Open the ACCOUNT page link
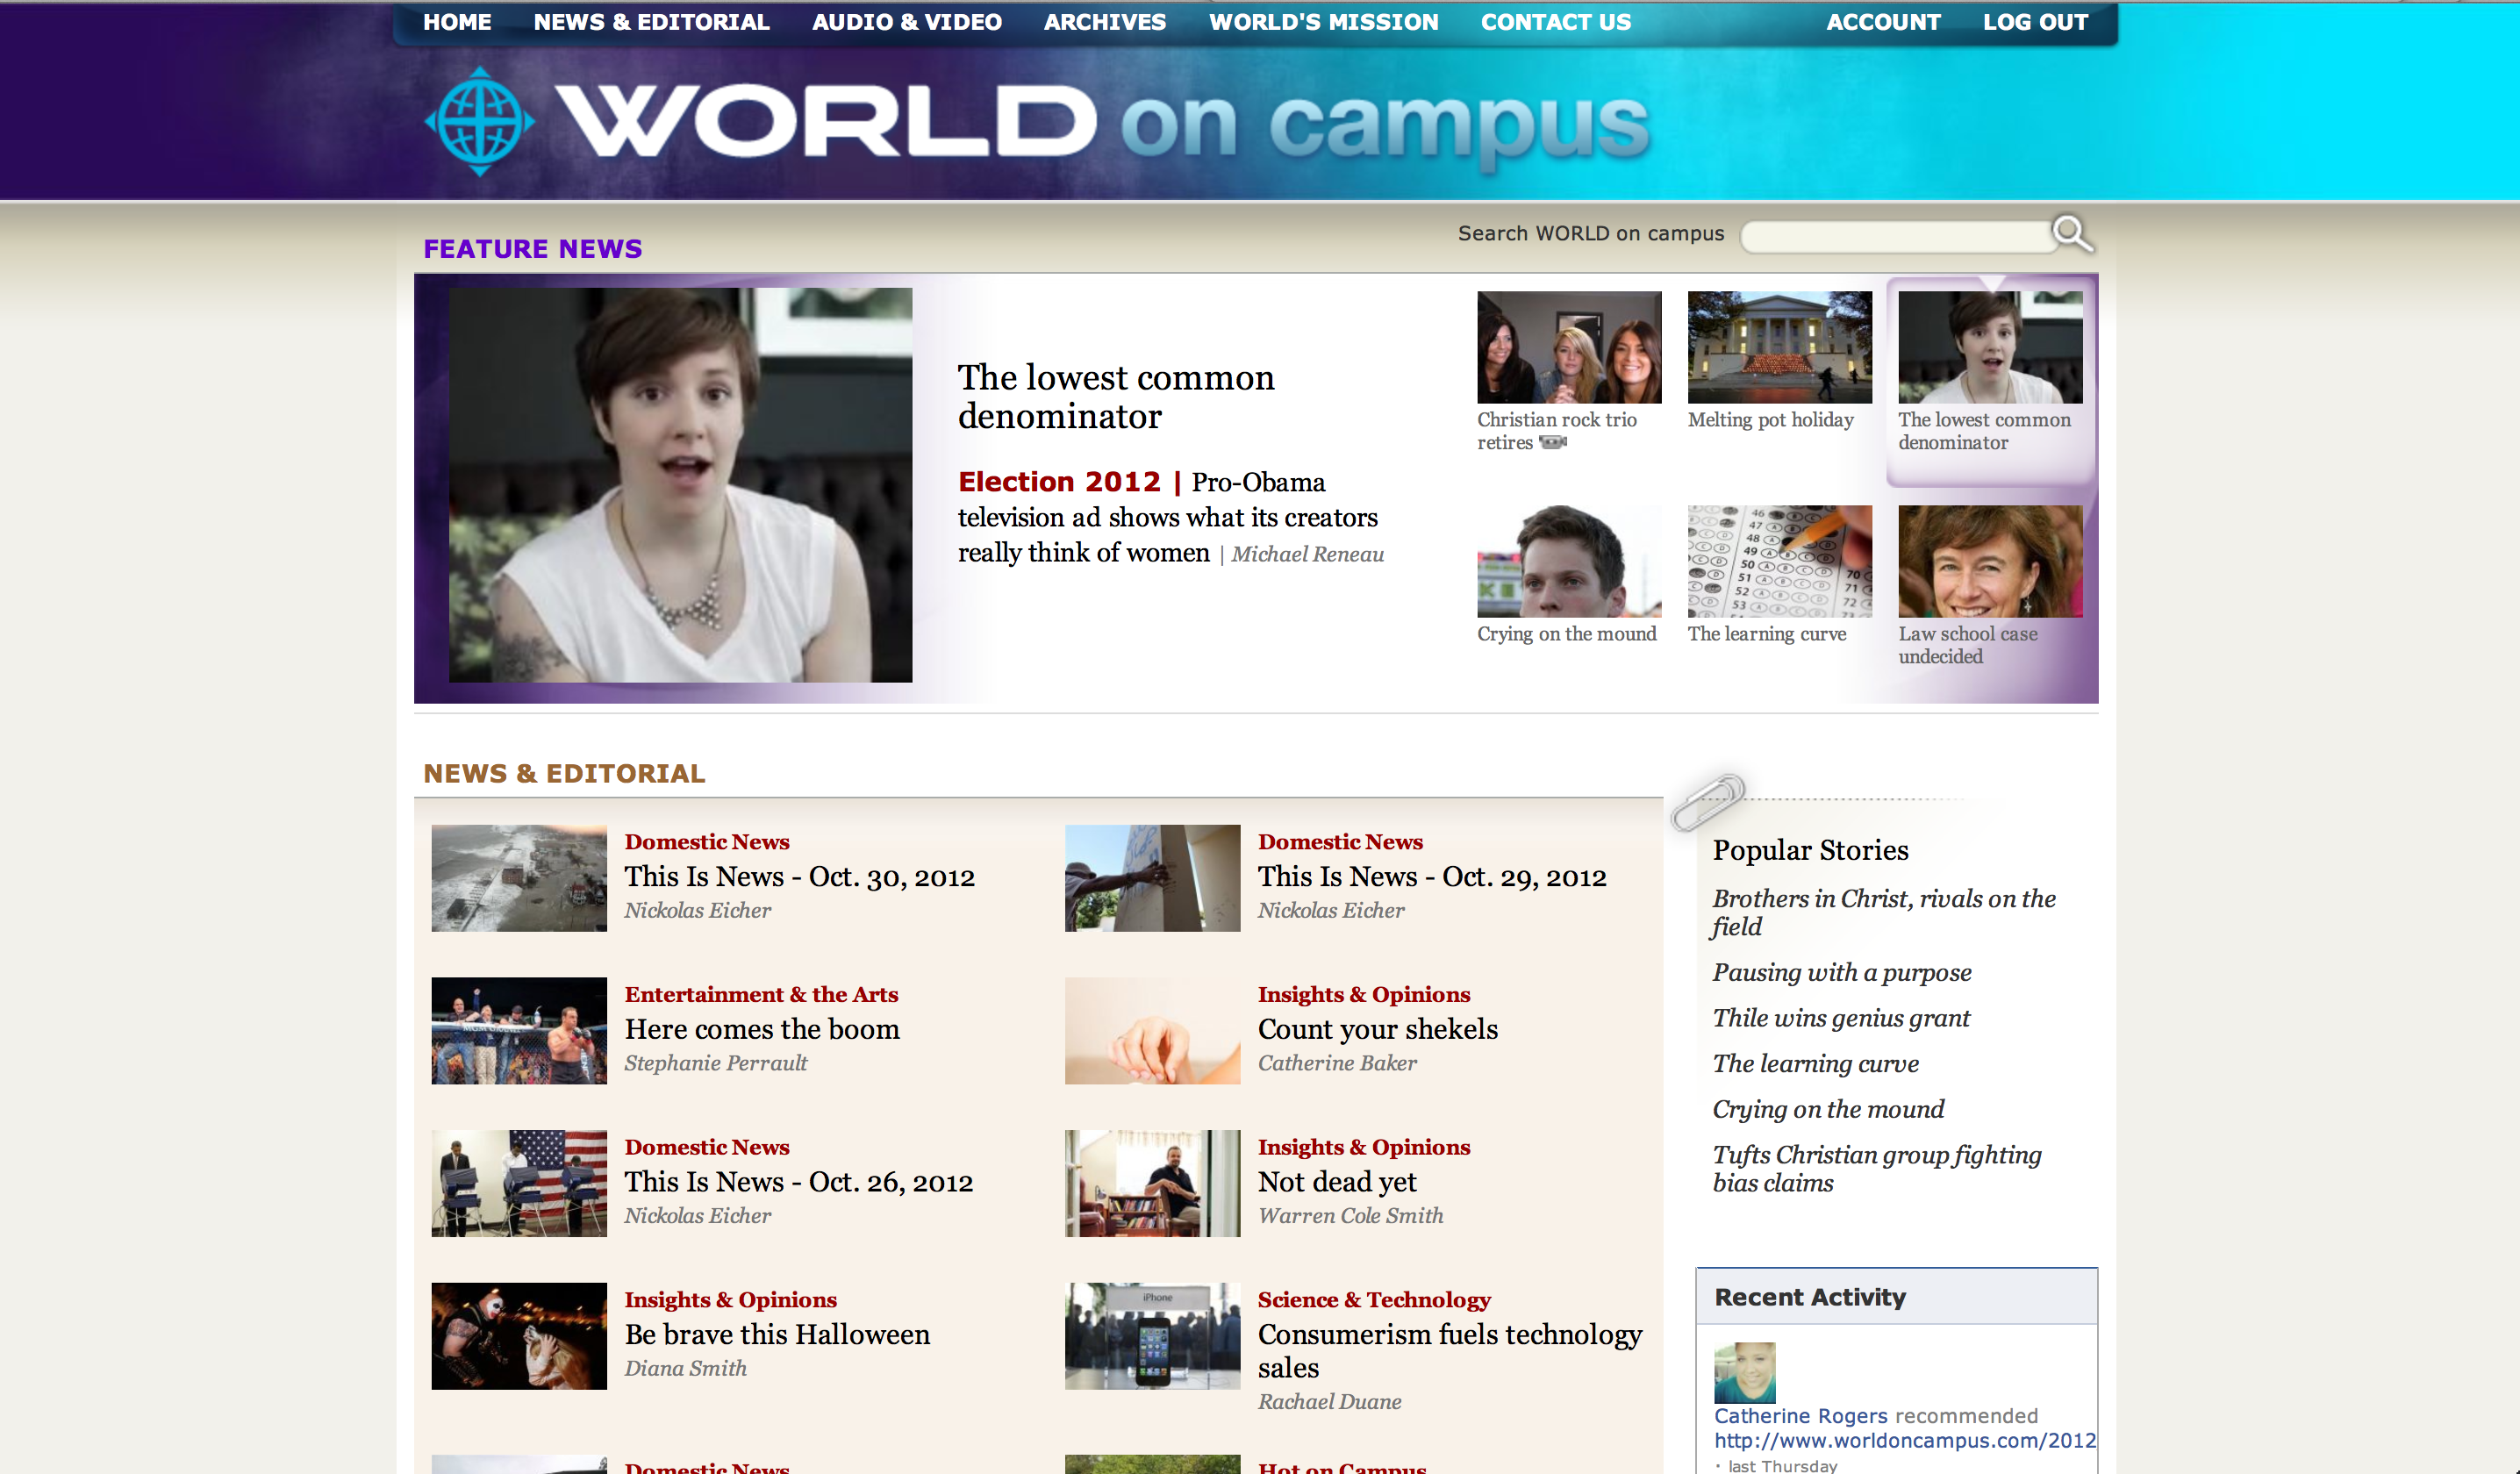Viewport: 2520px width, 1474px height. pyautogui.click(x=1883, y=22)
